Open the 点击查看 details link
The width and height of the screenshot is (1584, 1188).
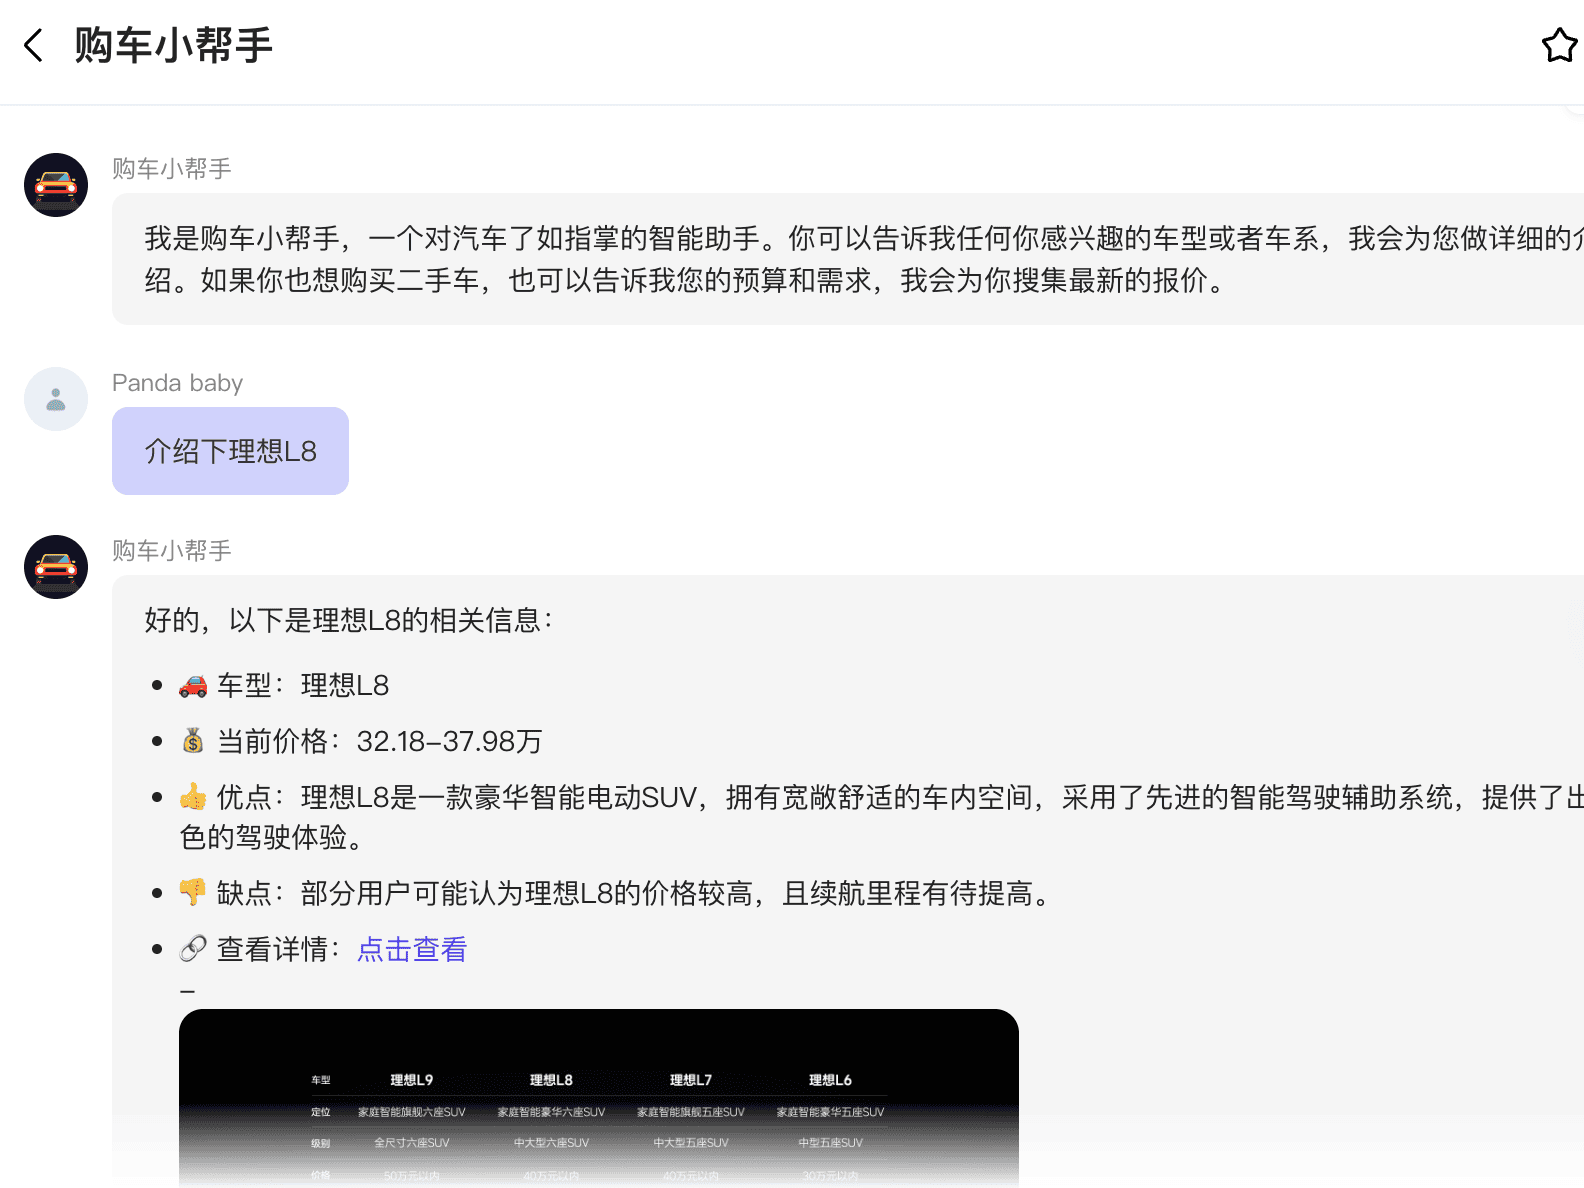(412, 949)
